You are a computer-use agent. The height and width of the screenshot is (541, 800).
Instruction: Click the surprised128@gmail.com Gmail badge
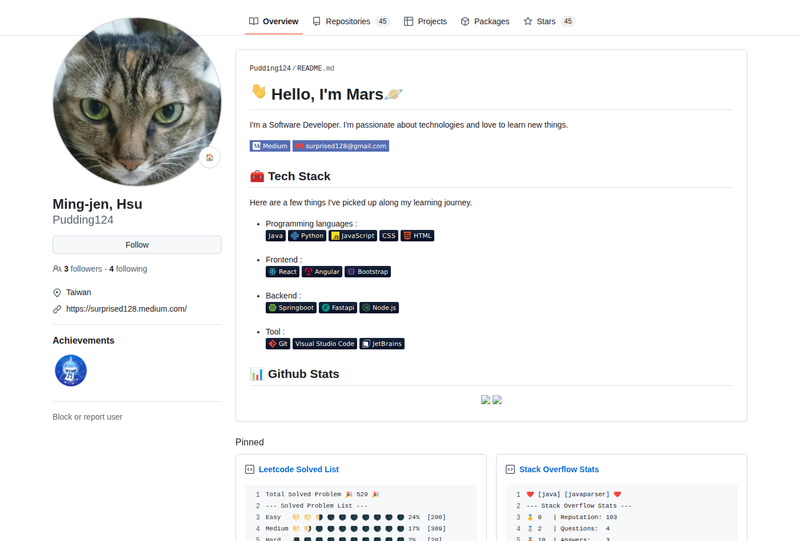(341, 146)
